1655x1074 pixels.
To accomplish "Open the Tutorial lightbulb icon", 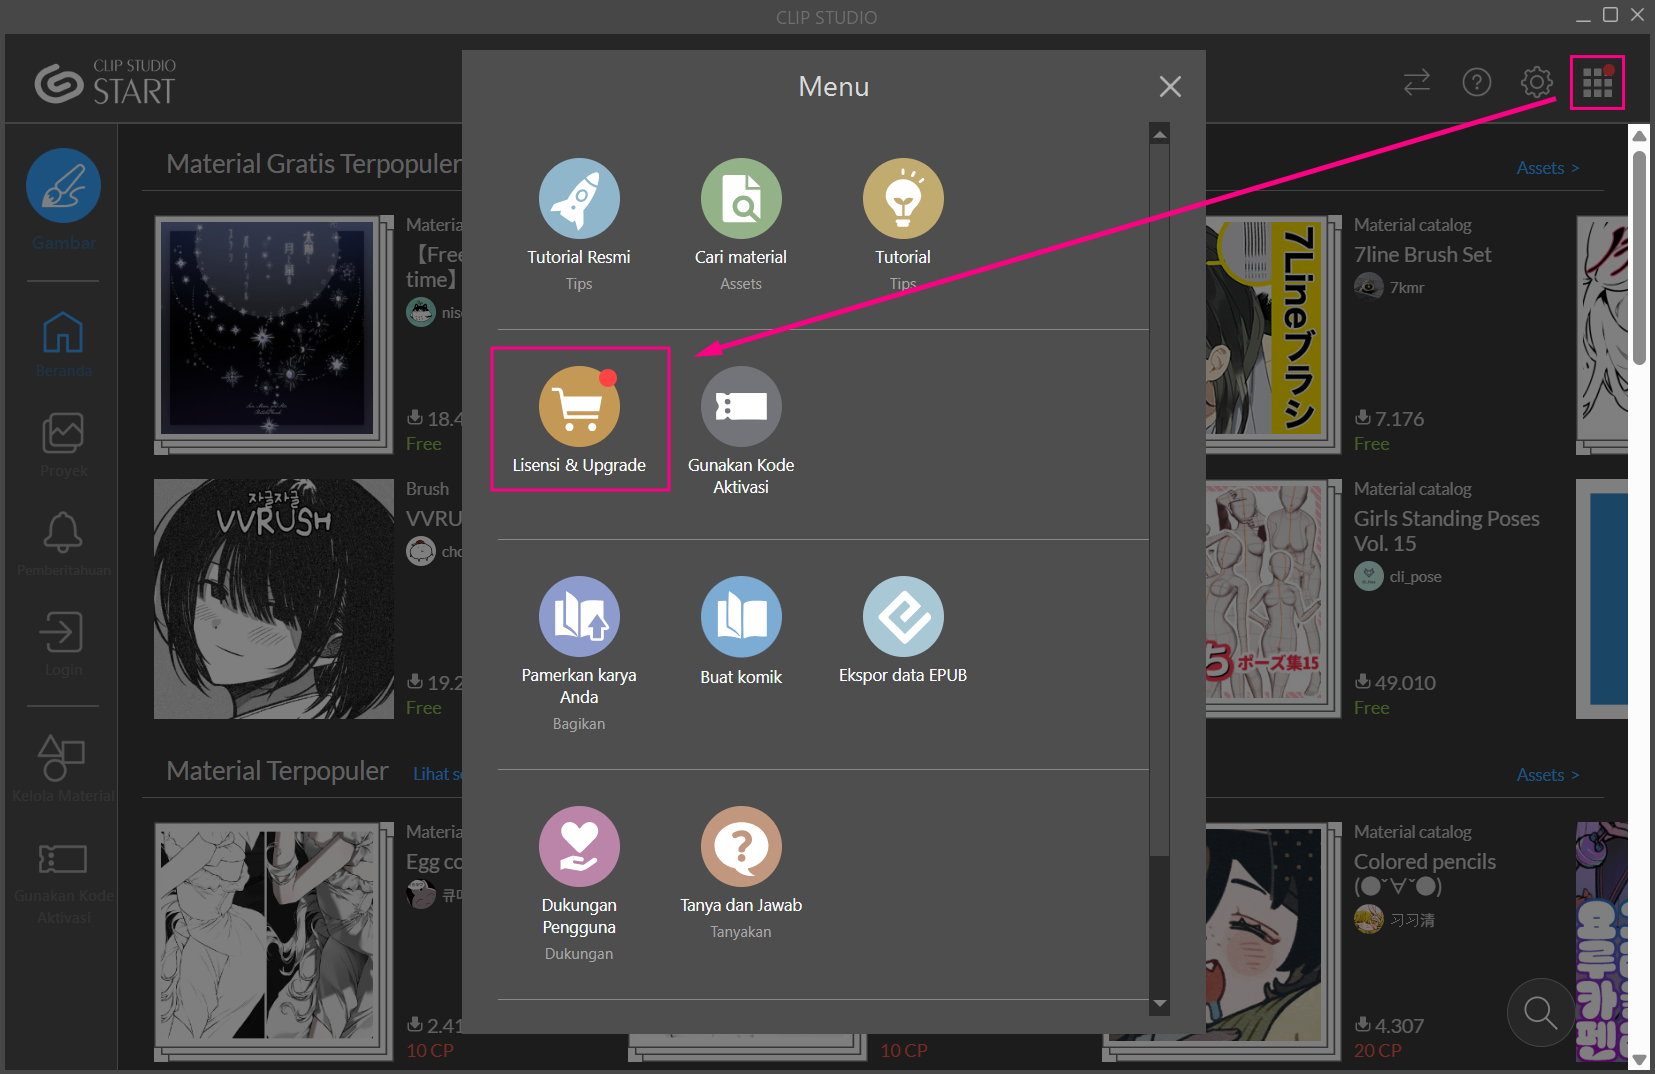I will 903,199.
